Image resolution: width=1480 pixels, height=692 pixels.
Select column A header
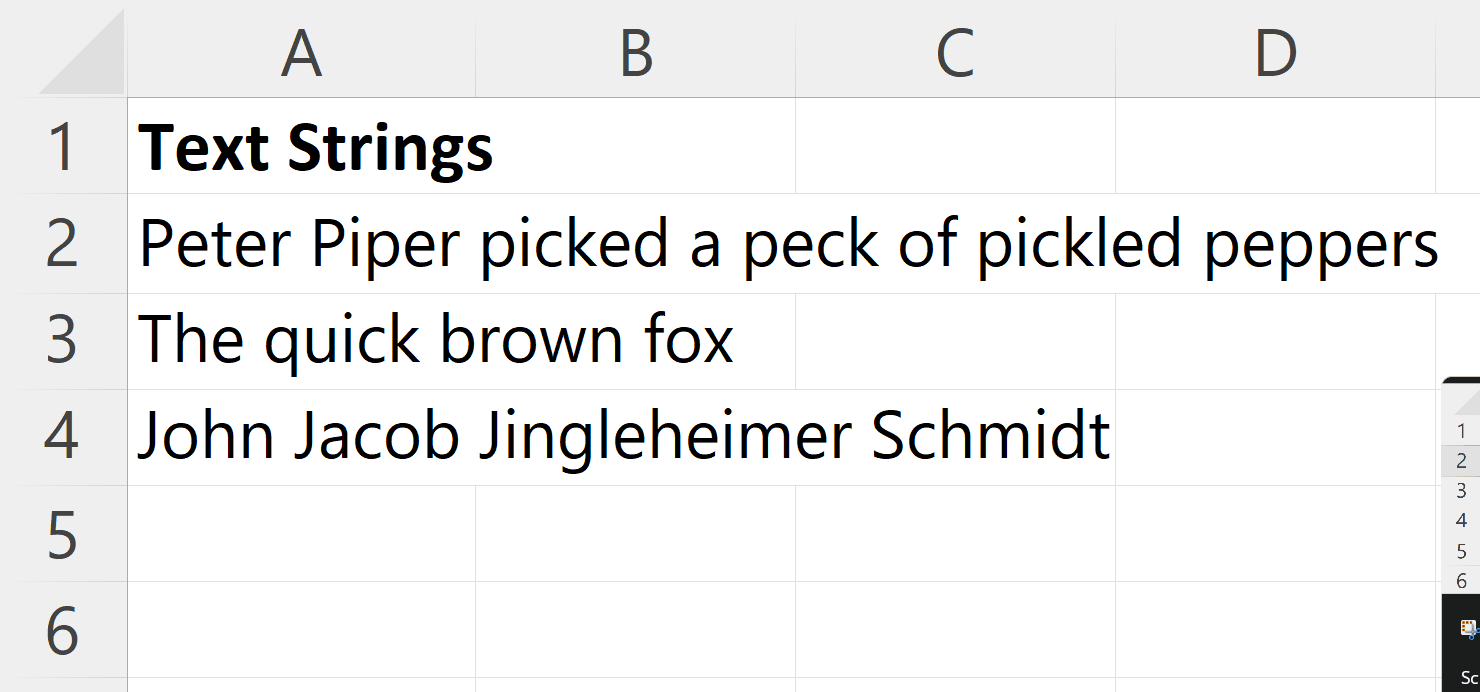coord(301,54)
